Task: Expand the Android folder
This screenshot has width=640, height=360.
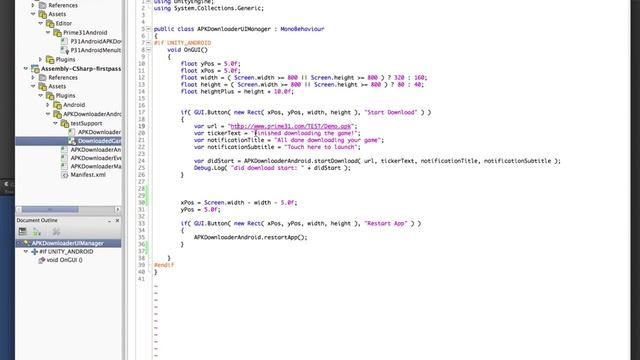Action: coord(48,105)
